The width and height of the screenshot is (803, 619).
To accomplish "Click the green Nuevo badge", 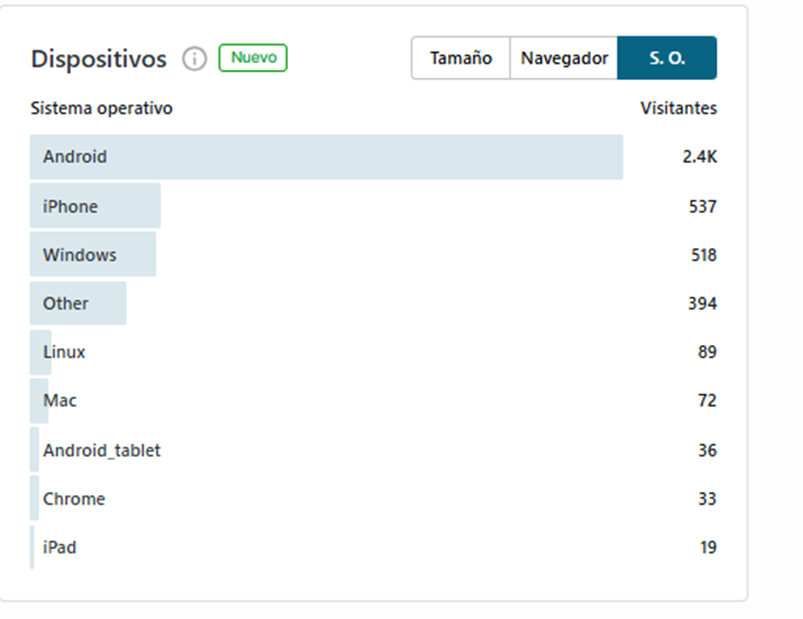I will 253,58.
